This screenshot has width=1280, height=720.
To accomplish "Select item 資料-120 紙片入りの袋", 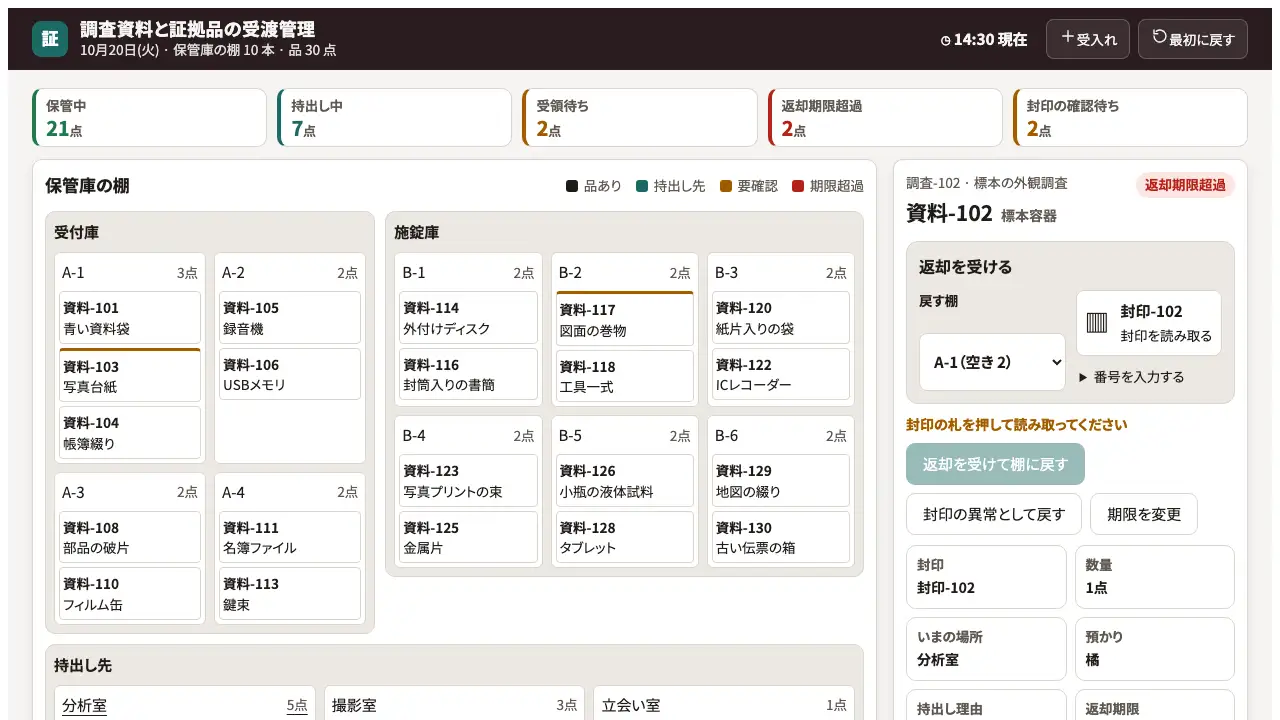I will (x=781, y=318).
